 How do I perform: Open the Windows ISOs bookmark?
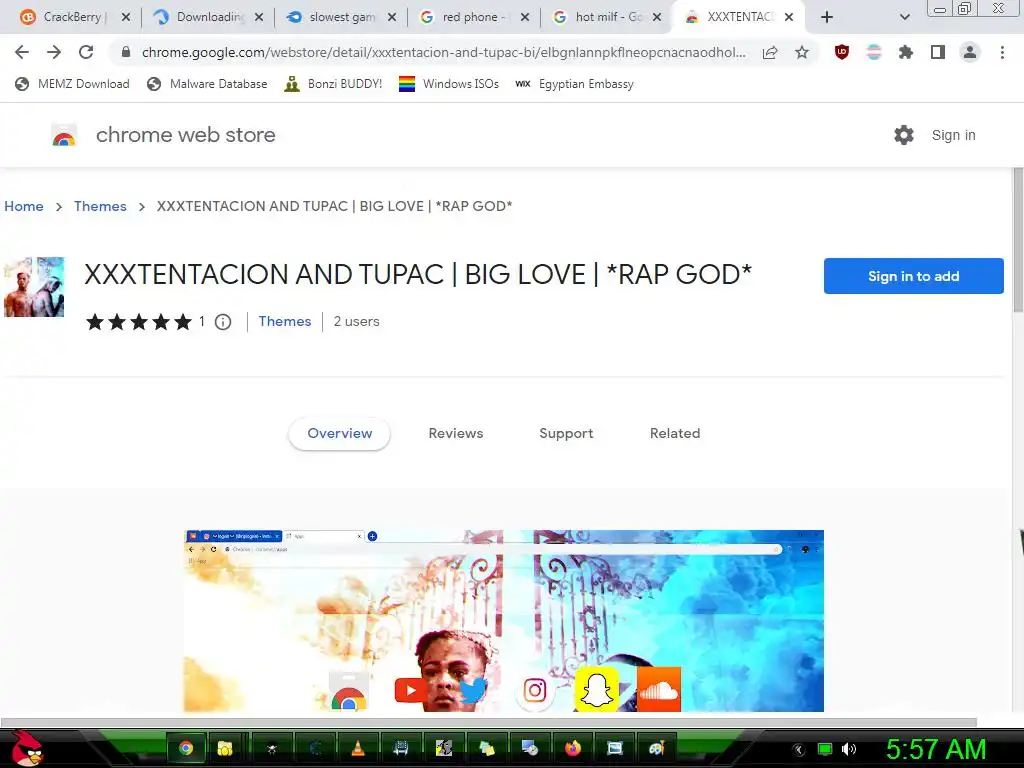449,84
